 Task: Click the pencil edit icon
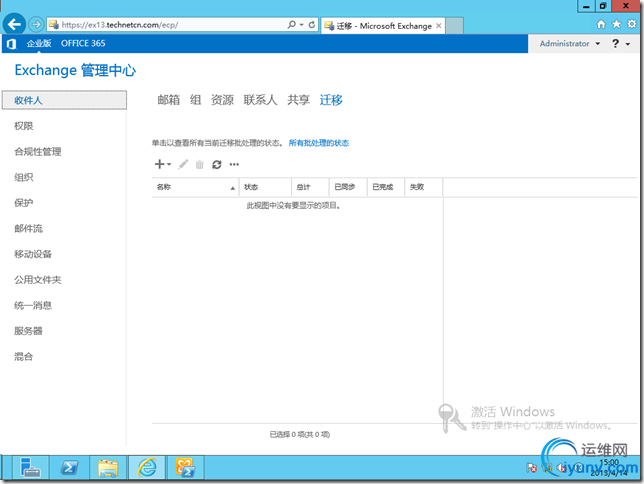(183, 164)
